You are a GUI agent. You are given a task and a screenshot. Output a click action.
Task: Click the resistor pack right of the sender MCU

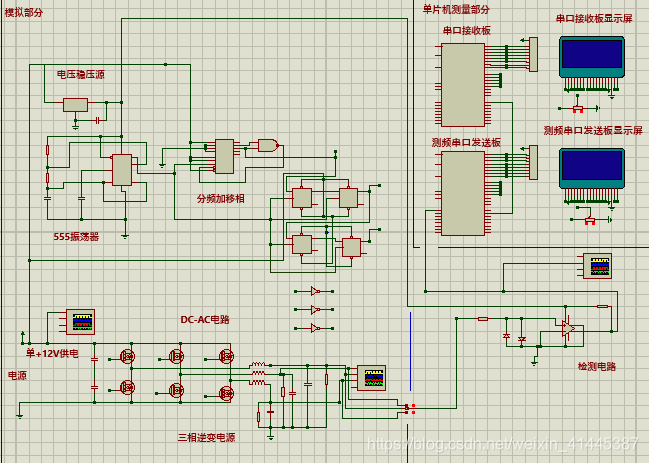click(534, 162)
